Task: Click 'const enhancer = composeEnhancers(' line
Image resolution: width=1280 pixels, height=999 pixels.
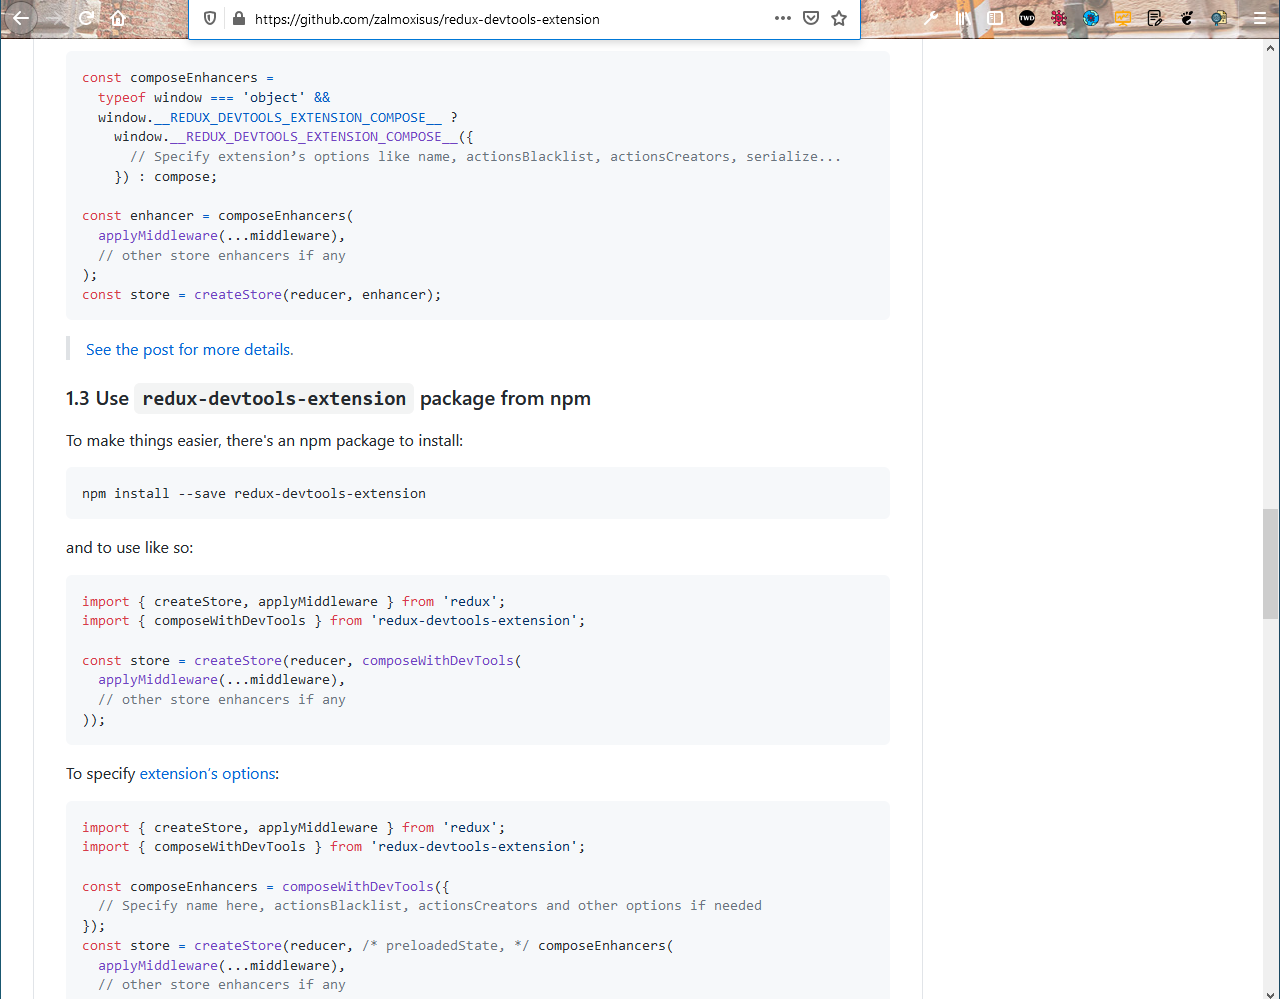Action: [x=218, y=215]
